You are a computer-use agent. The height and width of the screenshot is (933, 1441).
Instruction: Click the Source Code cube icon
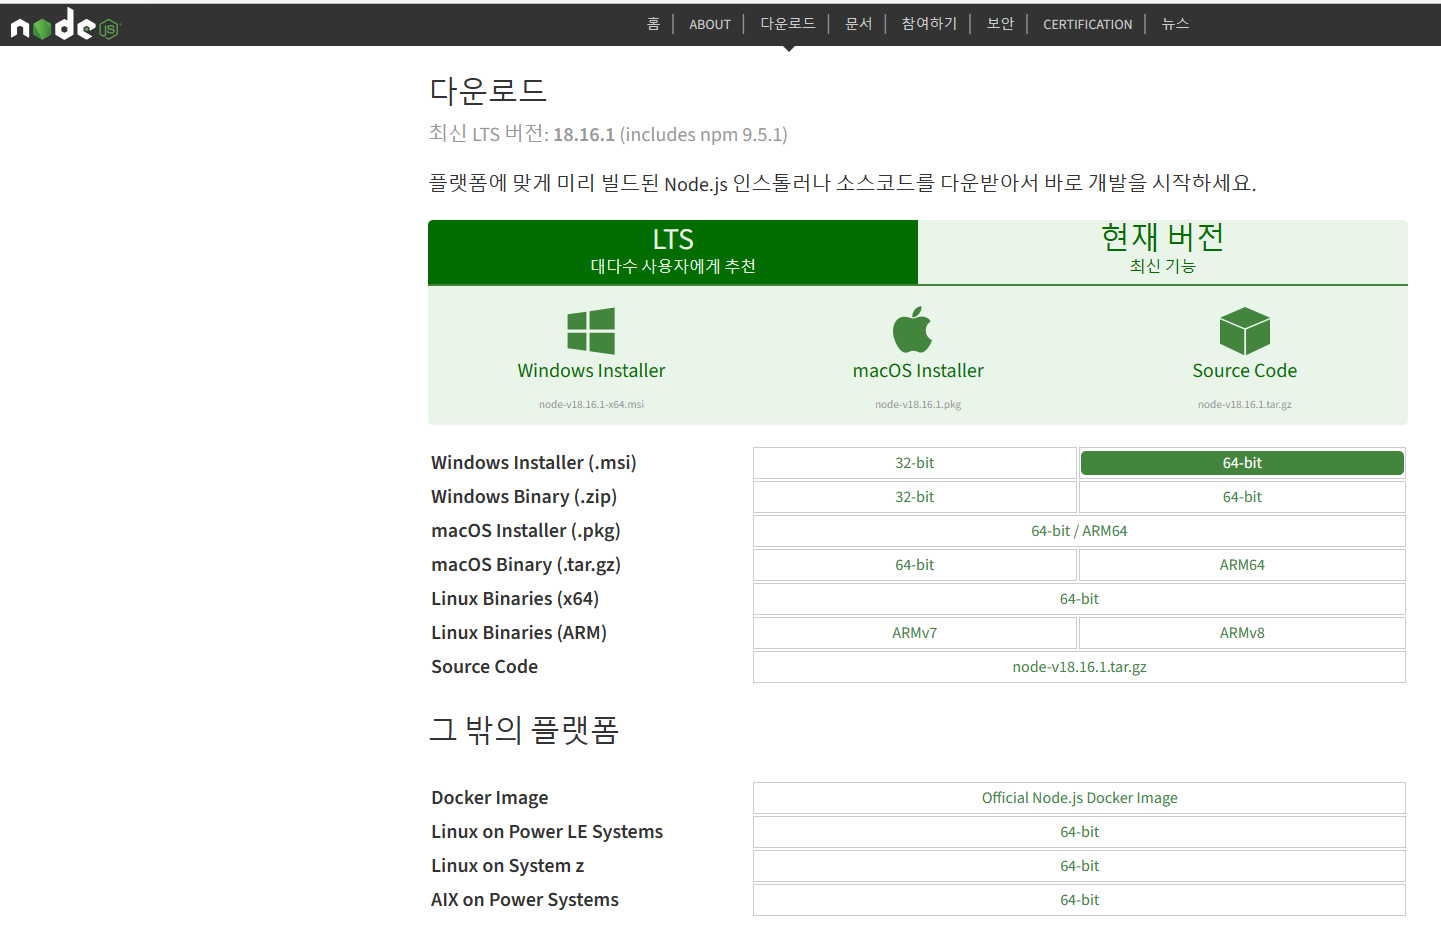pyautogui.click(x=1245, y=331)
